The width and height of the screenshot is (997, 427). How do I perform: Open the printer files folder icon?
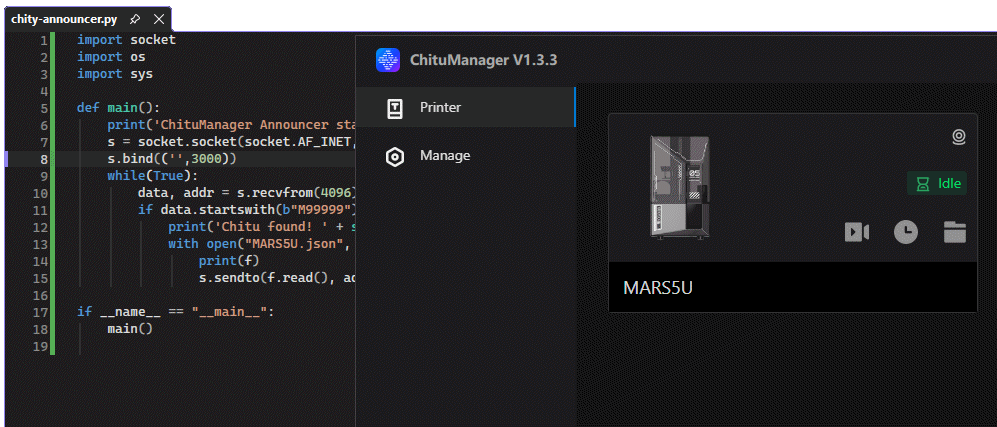click(954, 232)
